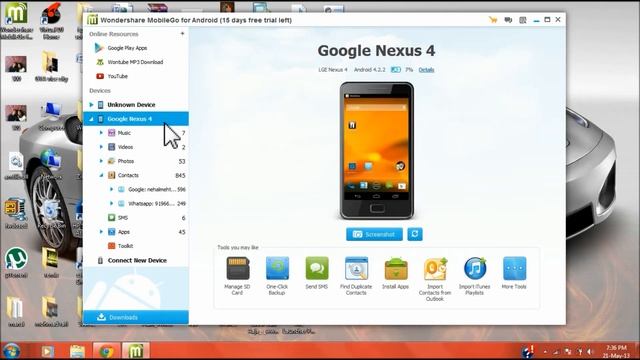
Task: Launch Find Duplicate Contacts tool
Action: click(356, 275)
